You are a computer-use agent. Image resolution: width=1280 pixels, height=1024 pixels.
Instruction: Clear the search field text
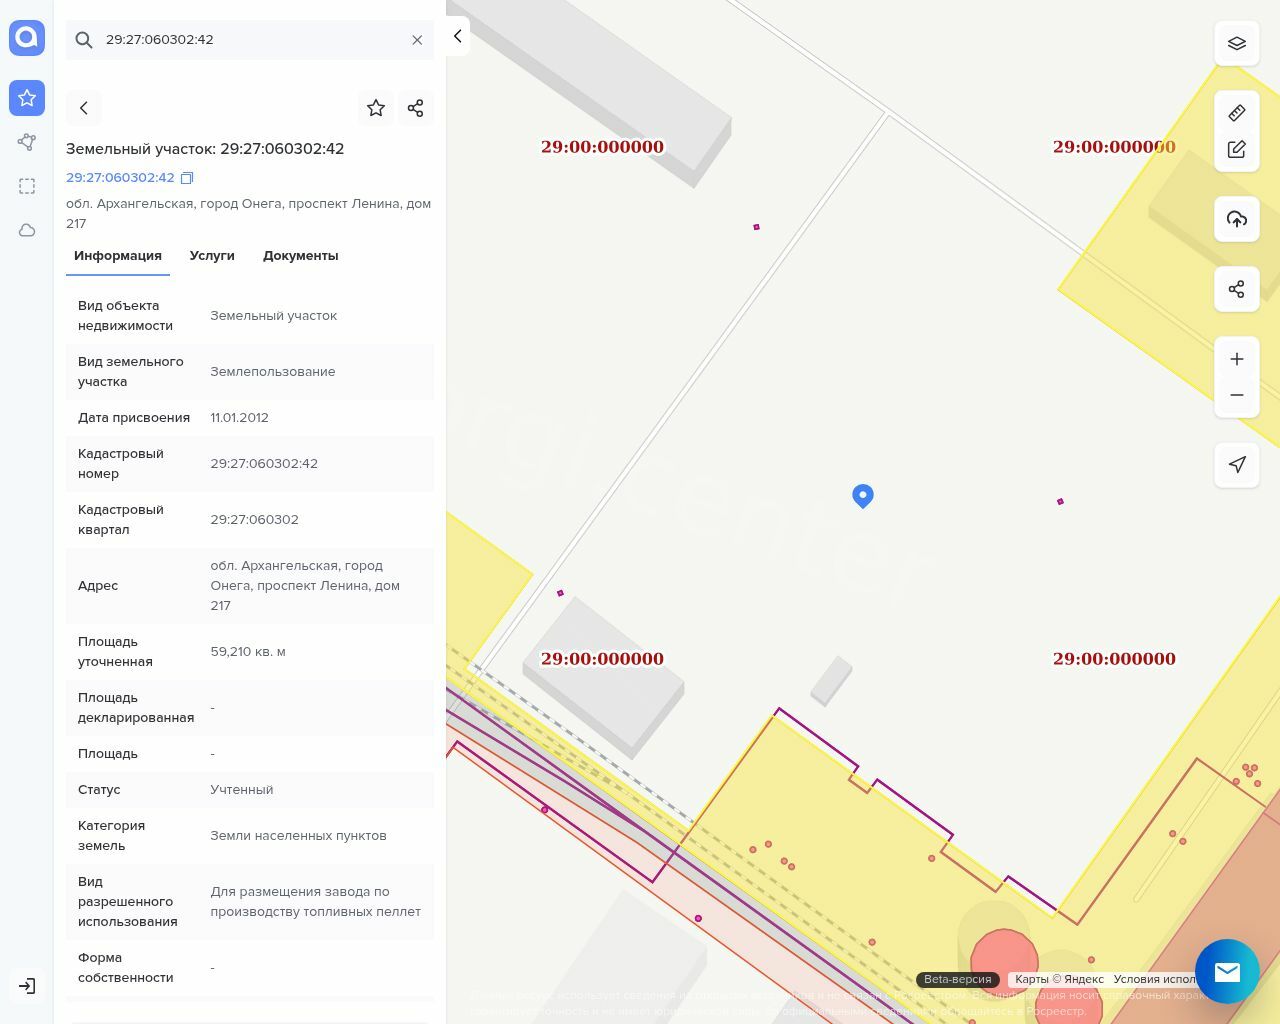tap(417, 40)
